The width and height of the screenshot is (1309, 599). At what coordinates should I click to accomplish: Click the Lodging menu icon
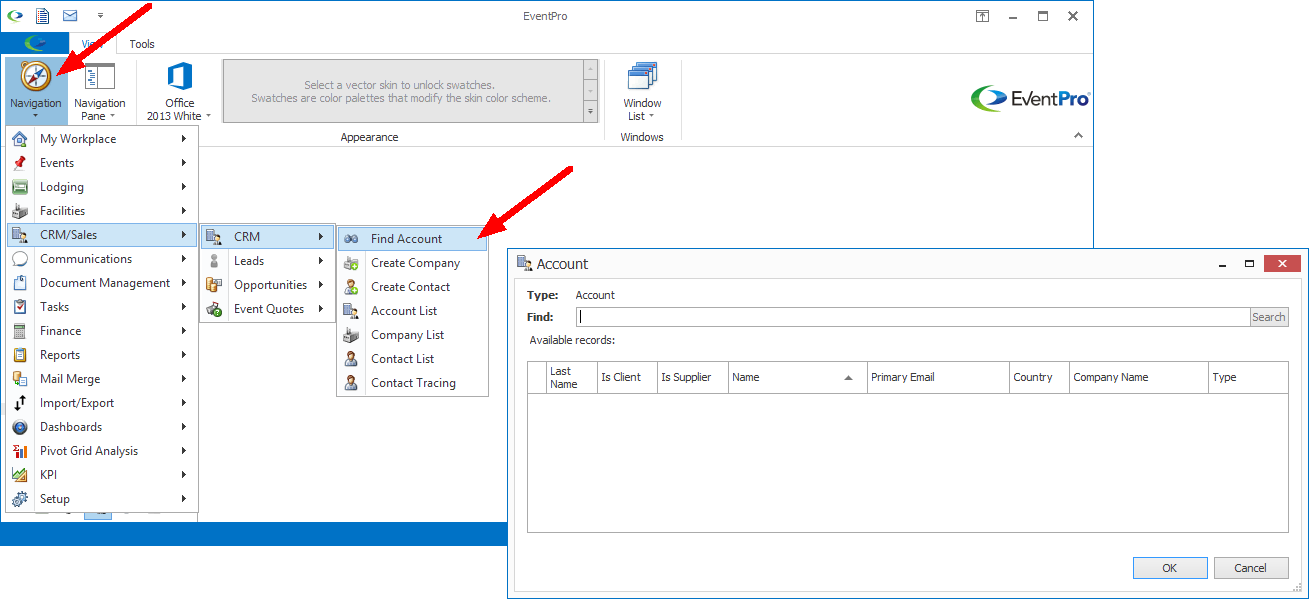(x=20, y=187)
